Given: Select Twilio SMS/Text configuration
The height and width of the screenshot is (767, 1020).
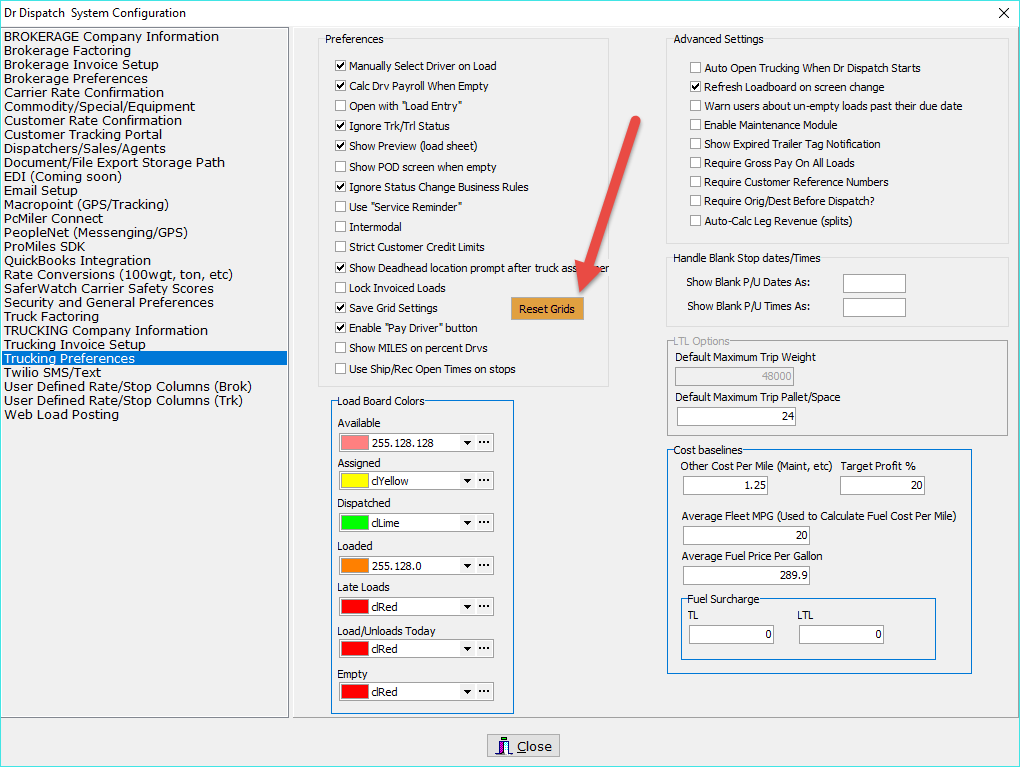Looking at the screenshot, I should pyautogui.click(x=52, y=373).
